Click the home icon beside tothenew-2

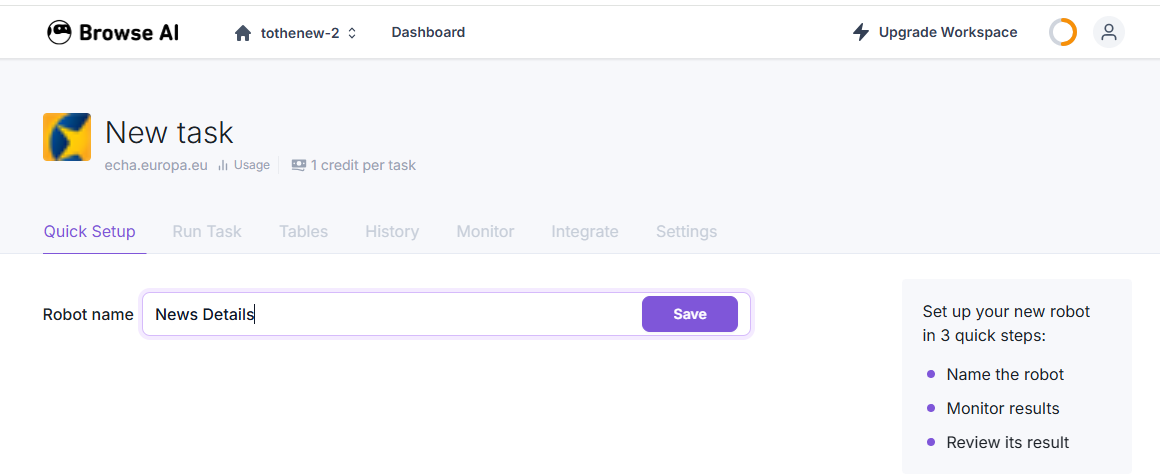pos(243,33)
